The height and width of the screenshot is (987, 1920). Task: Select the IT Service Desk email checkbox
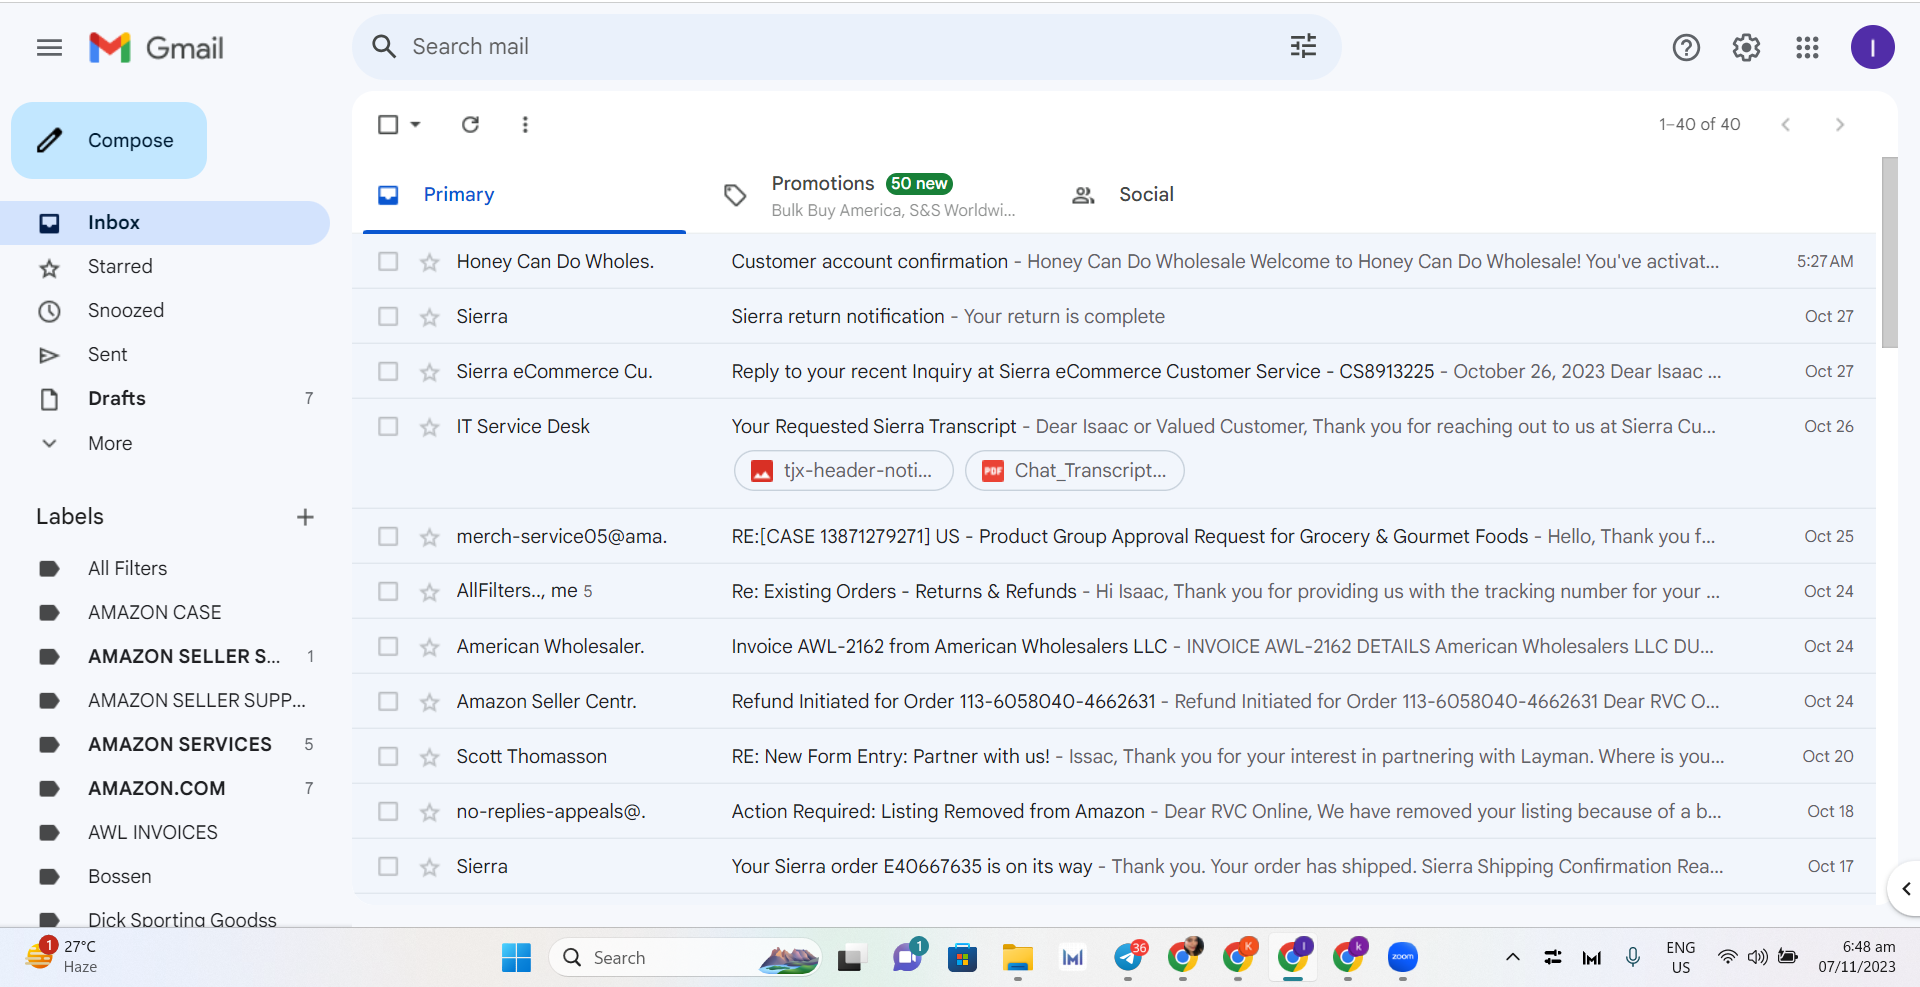[388, 426]
